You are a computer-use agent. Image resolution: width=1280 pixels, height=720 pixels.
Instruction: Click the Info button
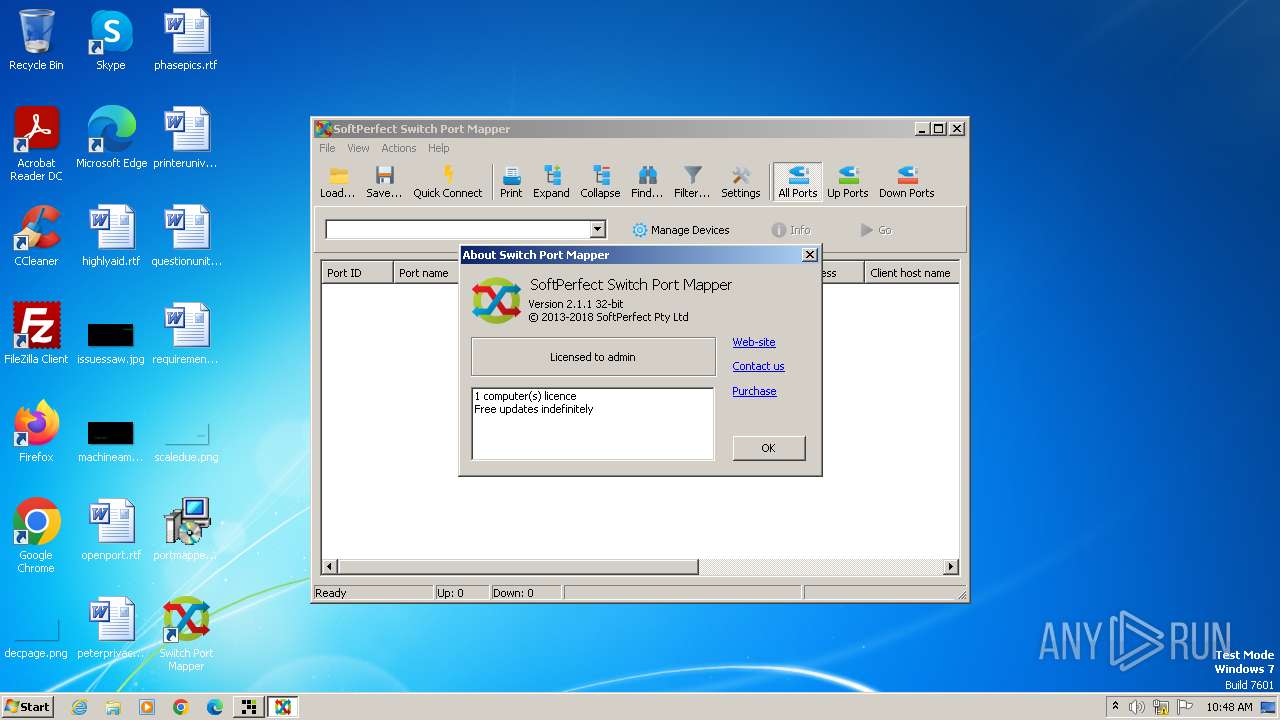(791, 230)
